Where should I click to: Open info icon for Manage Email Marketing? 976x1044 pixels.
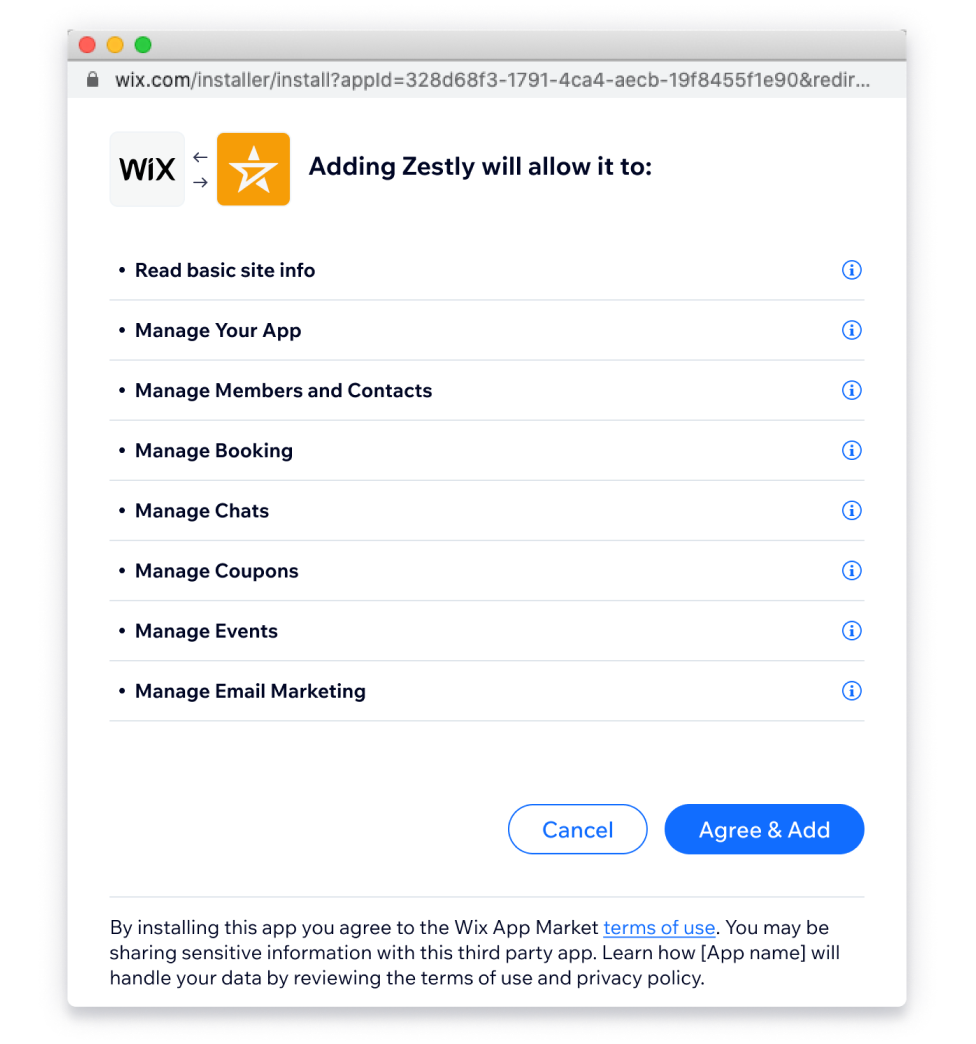pyautogui.click(x=852, y=690)
